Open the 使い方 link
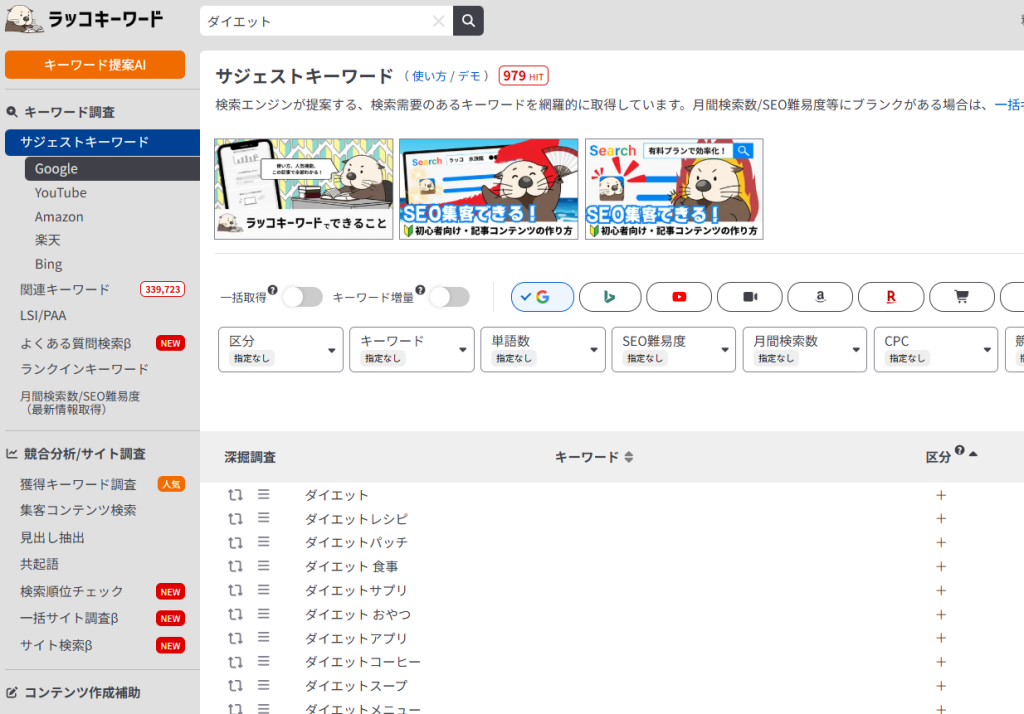 [x=428, y=76]
